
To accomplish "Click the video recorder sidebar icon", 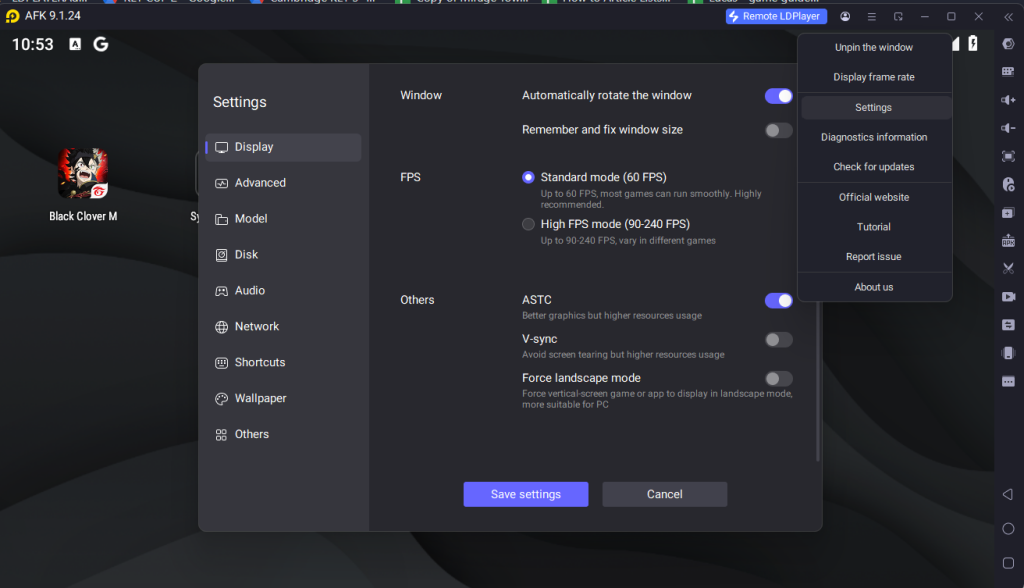I will click(1008, 297).
